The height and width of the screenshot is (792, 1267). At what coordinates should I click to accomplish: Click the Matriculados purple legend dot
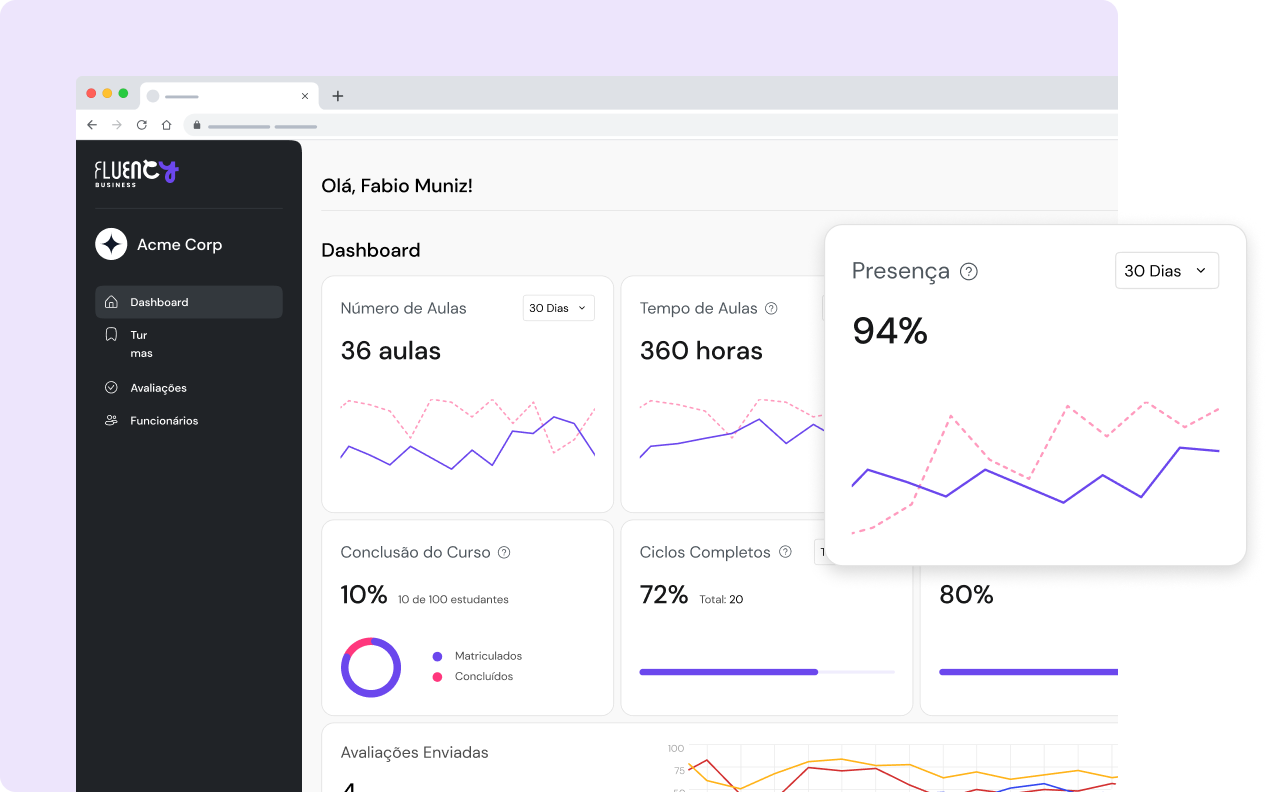[x=437, y=656]
